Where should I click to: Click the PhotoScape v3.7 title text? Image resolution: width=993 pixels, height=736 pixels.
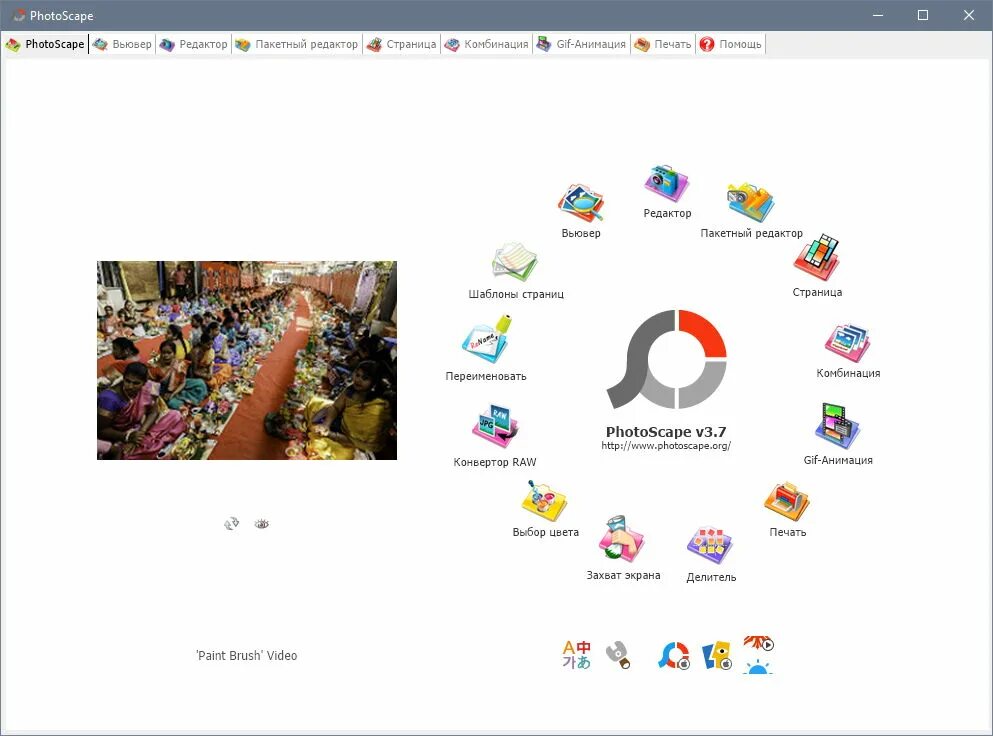[666, 431]
